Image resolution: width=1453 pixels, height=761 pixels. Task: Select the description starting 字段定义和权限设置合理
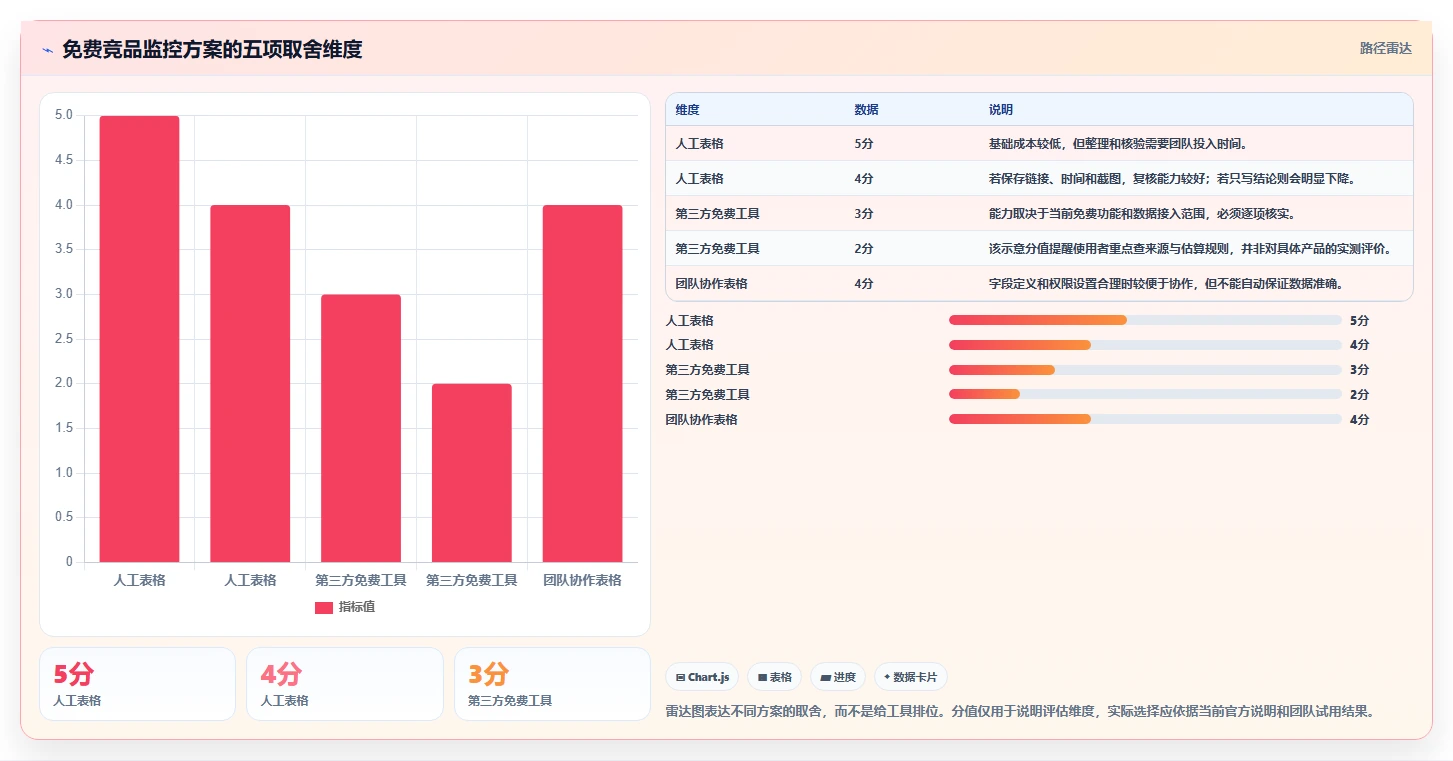point(1166,284)
